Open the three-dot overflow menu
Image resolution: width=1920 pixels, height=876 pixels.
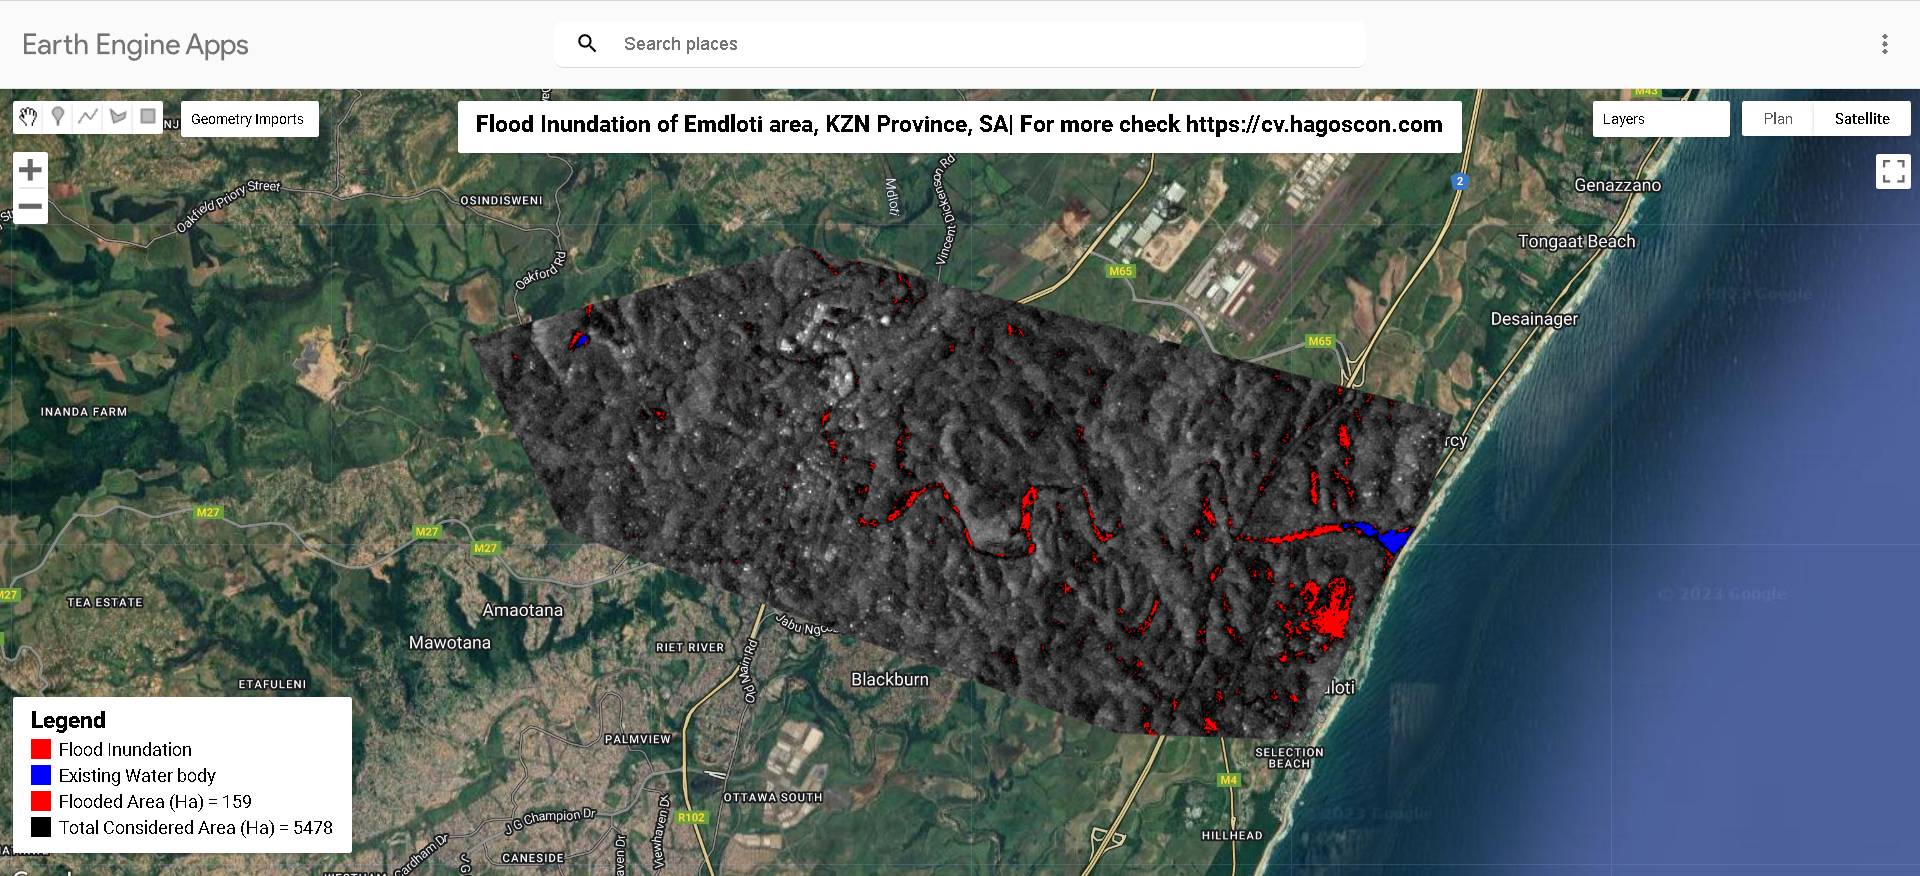[1884, 44]
